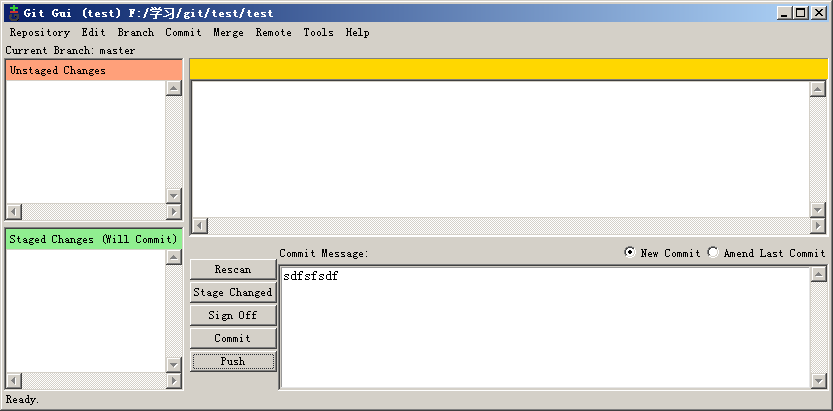Click the Rescan button

point(233,269)
